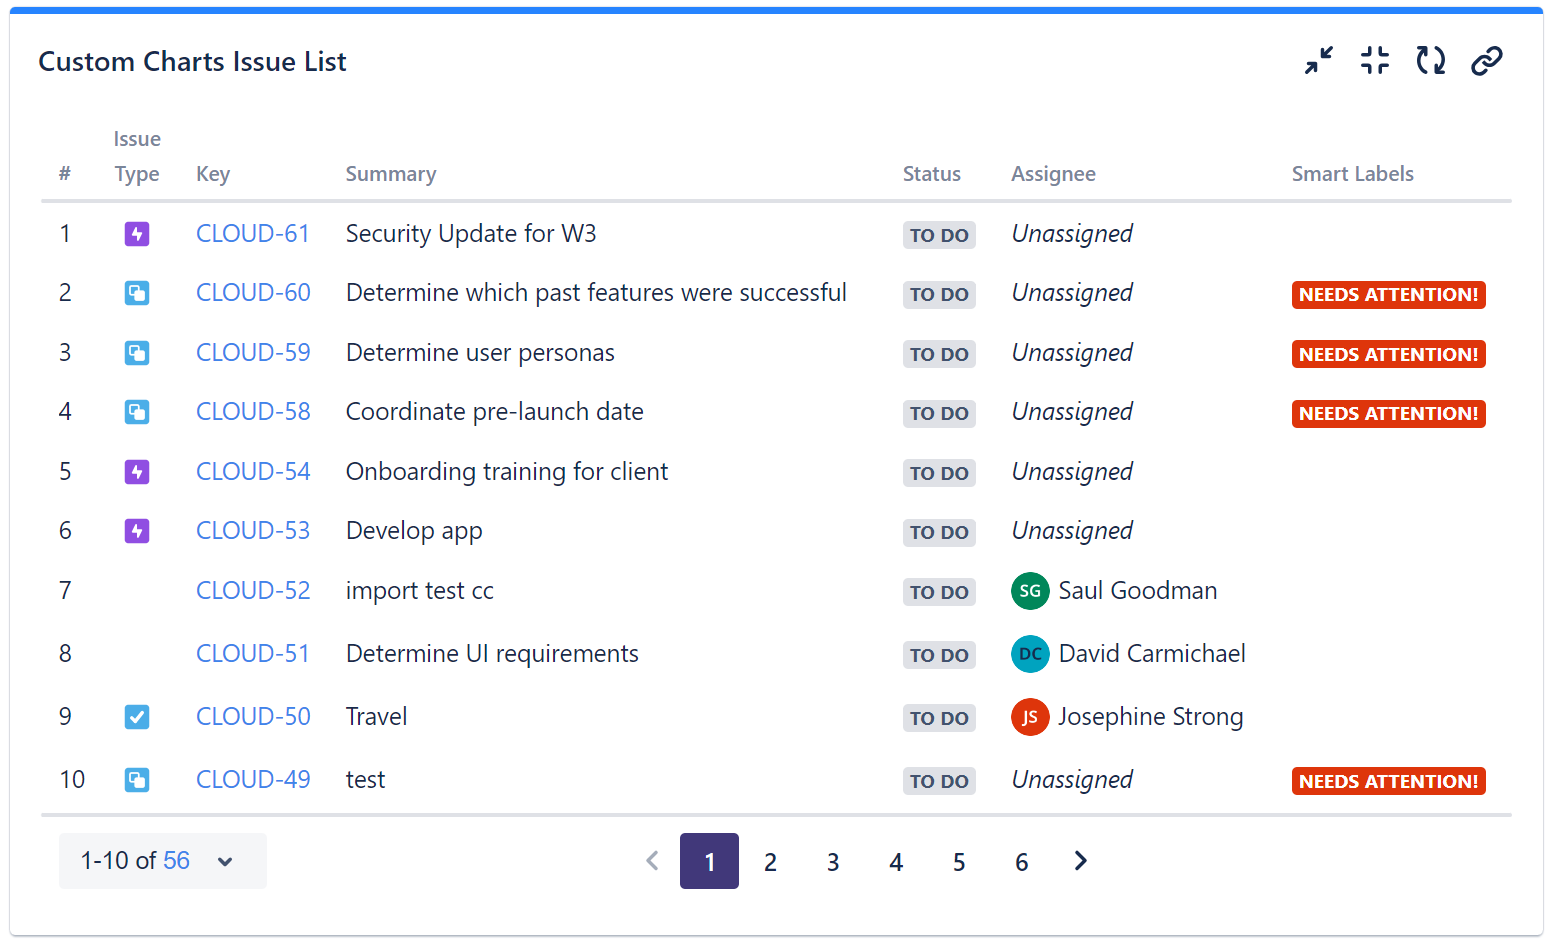This screenshot has width=1554, height=944.
Task: Go to next page with right chevron
Action: tap(1080, 861)
